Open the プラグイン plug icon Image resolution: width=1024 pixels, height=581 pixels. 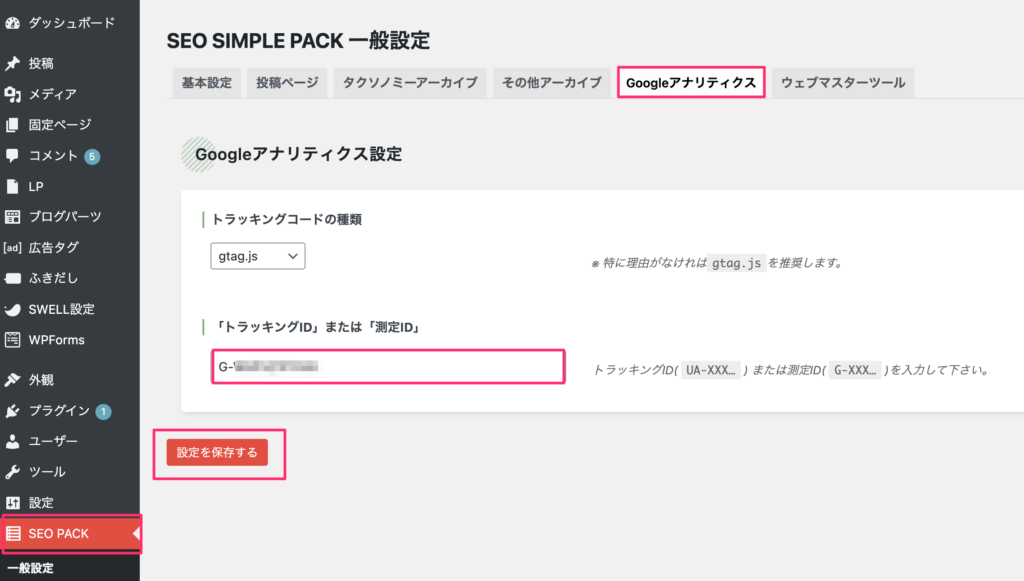[12, 411]
